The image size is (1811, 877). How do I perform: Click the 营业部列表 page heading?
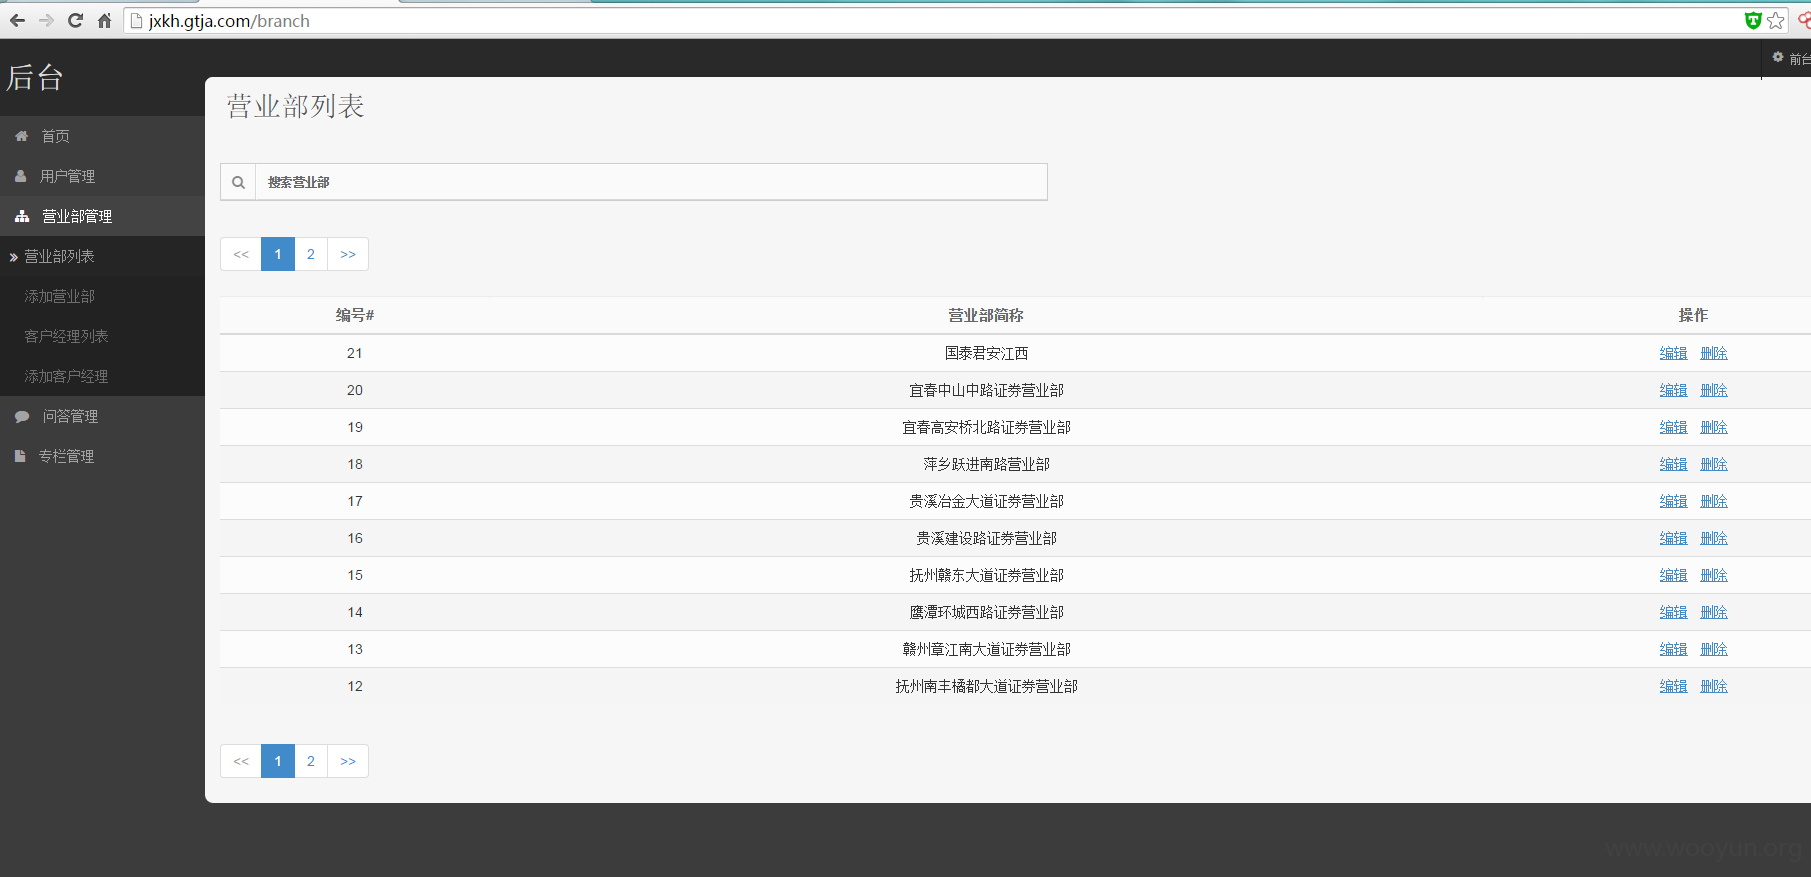click(x=295, y=106)
